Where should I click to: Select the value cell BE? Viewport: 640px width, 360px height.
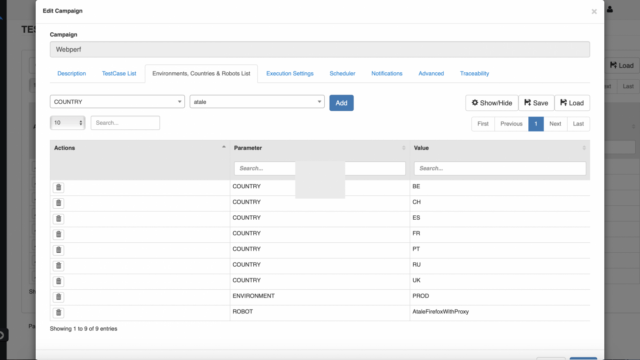point(500,187)
